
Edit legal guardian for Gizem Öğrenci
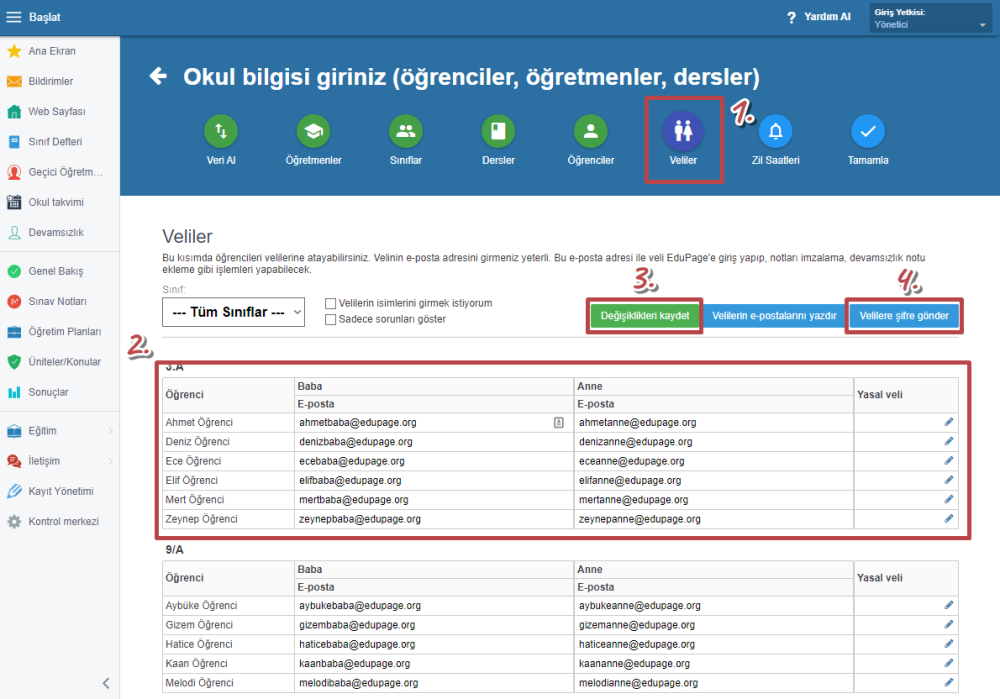[x=949, y=624]
